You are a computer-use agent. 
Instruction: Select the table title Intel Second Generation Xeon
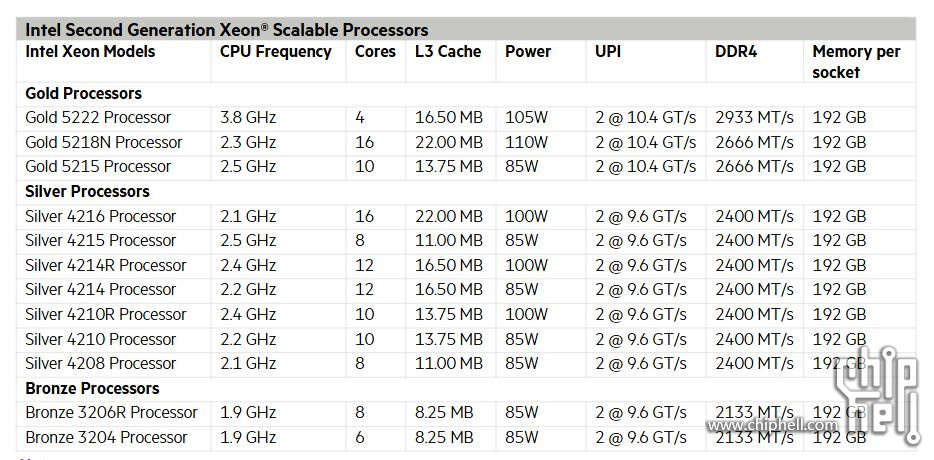(226, 30)
